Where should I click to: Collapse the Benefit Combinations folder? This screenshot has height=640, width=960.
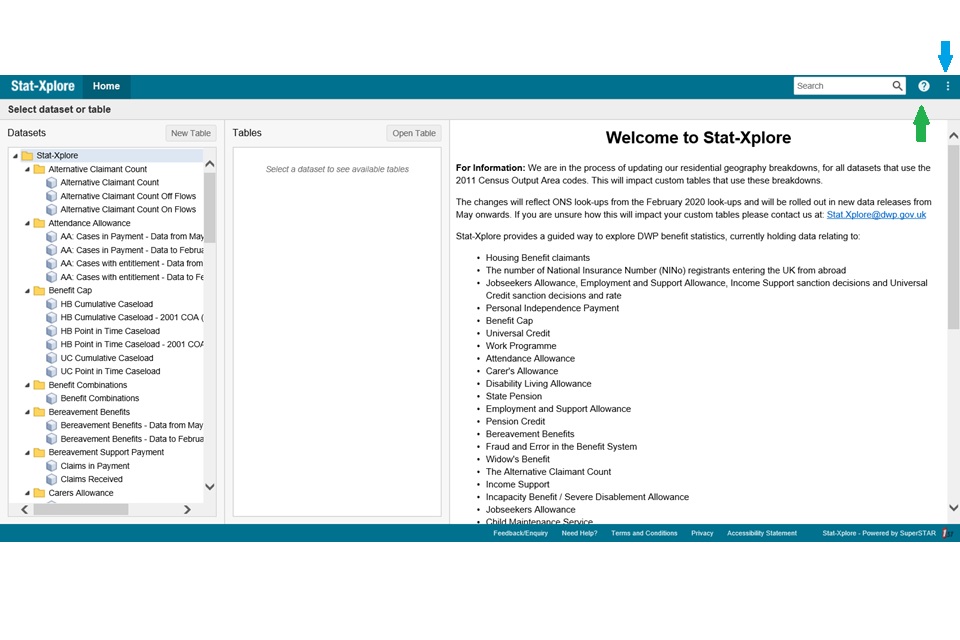point(27,385)
